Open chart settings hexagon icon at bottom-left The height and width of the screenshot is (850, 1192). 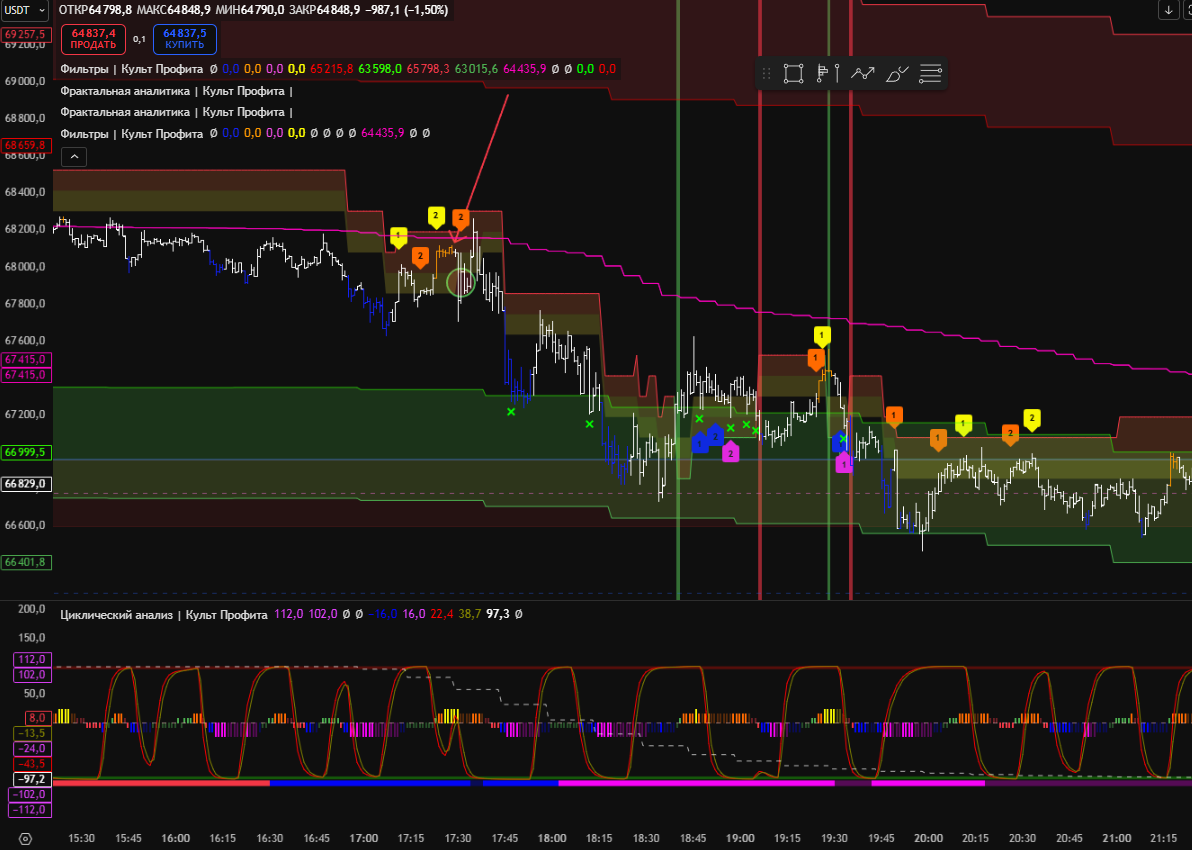click(26, 839)
